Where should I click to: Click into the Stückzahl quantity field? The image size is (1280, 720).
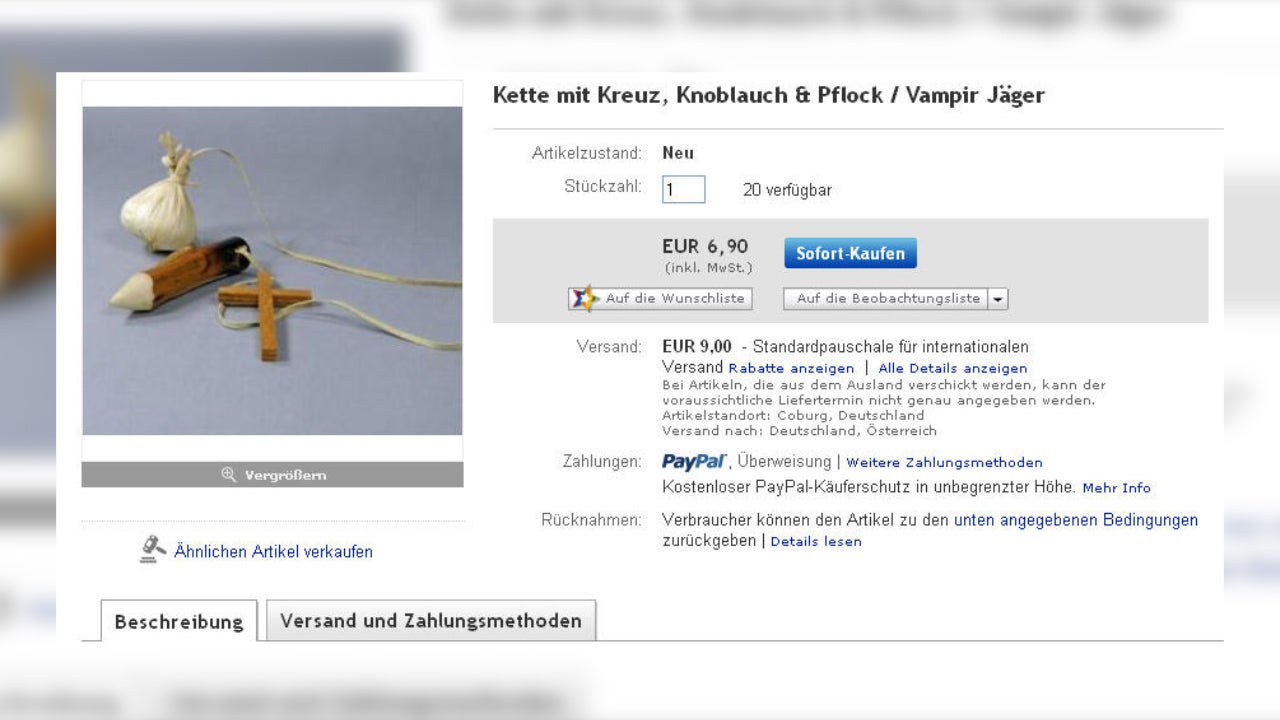684,189
